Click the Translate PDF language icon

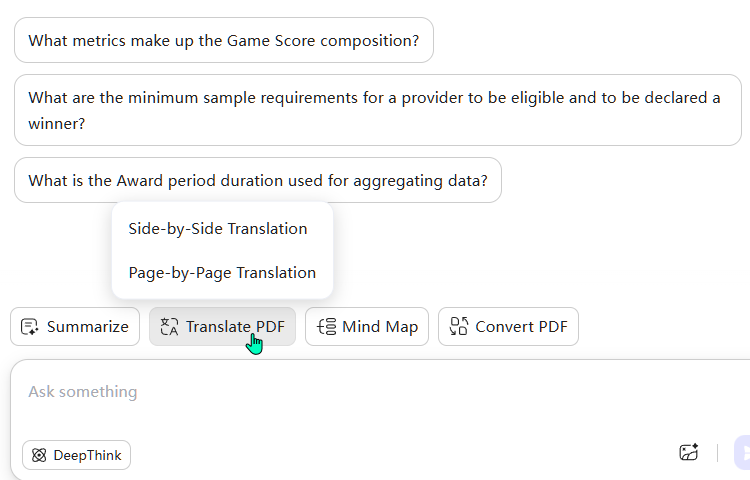[169, 327]
